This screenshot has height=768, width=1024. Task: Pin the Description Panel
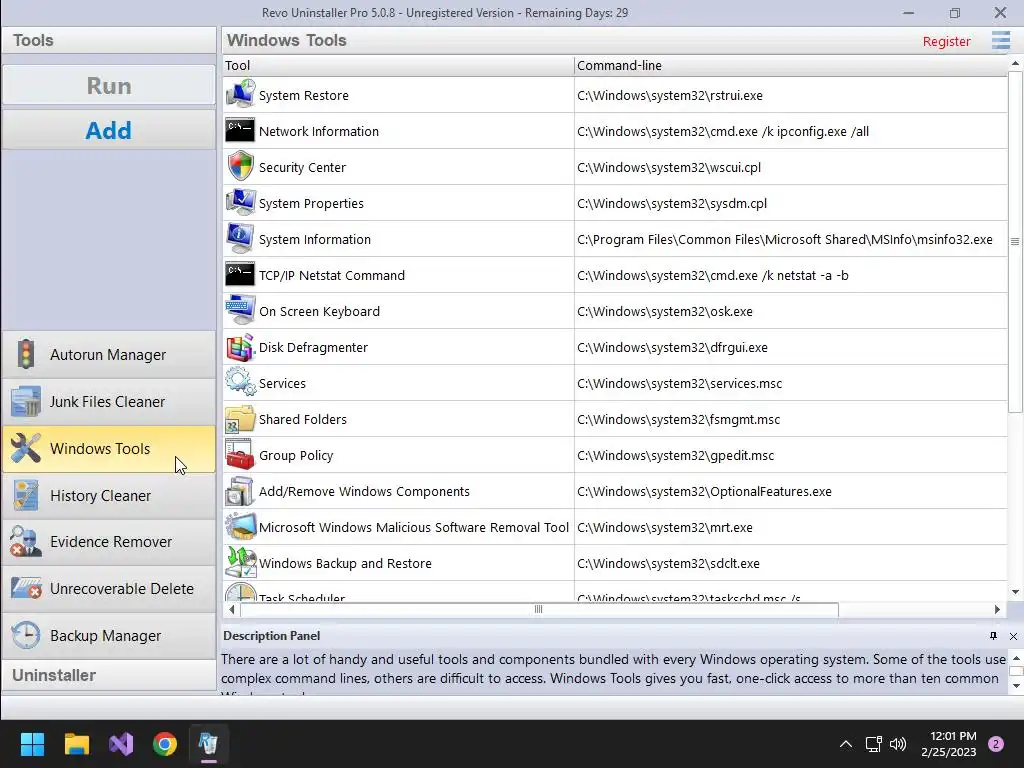pos(993,635)
